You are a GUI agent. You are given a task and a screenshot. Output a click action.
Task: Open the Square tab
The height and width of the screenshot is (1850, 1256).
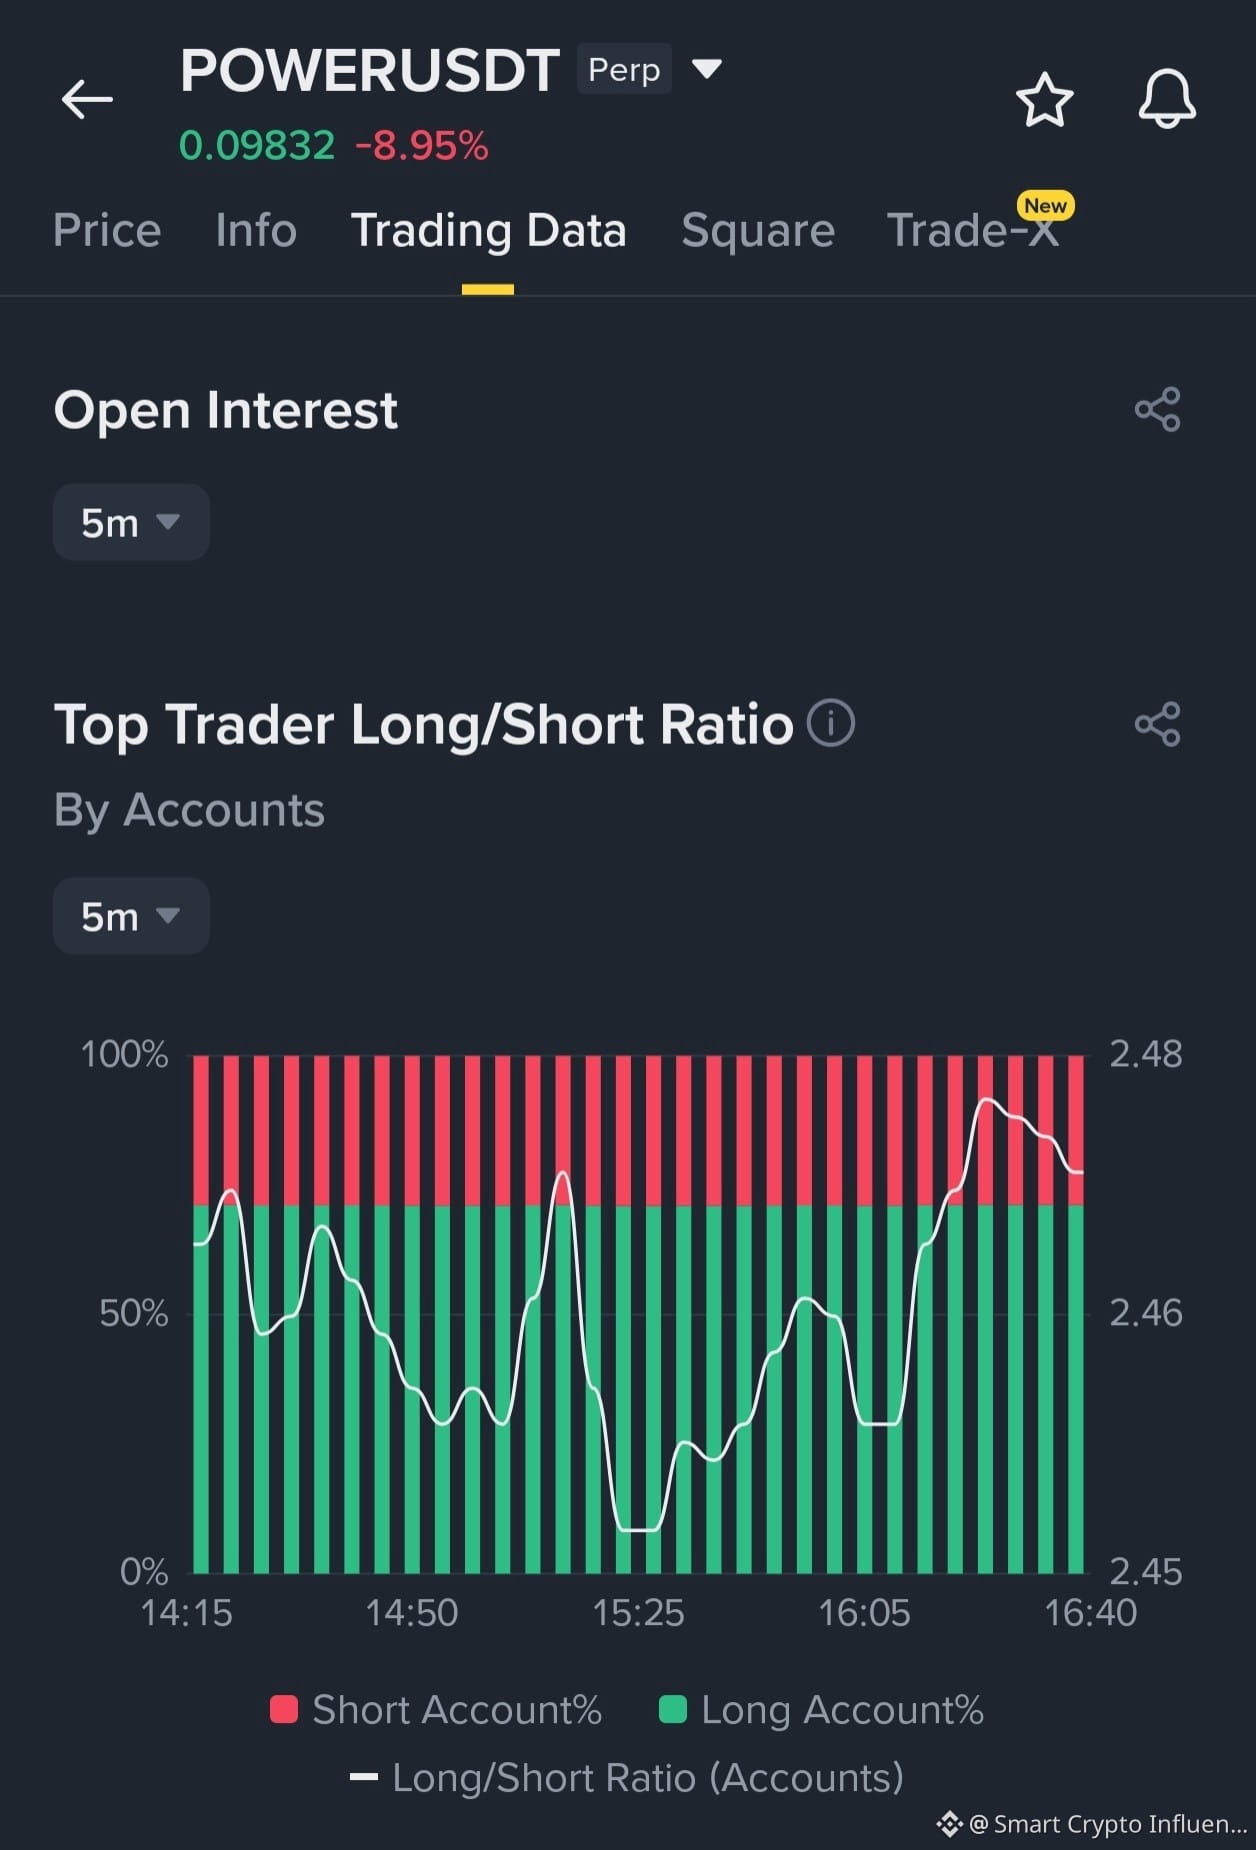pos(758,230)
